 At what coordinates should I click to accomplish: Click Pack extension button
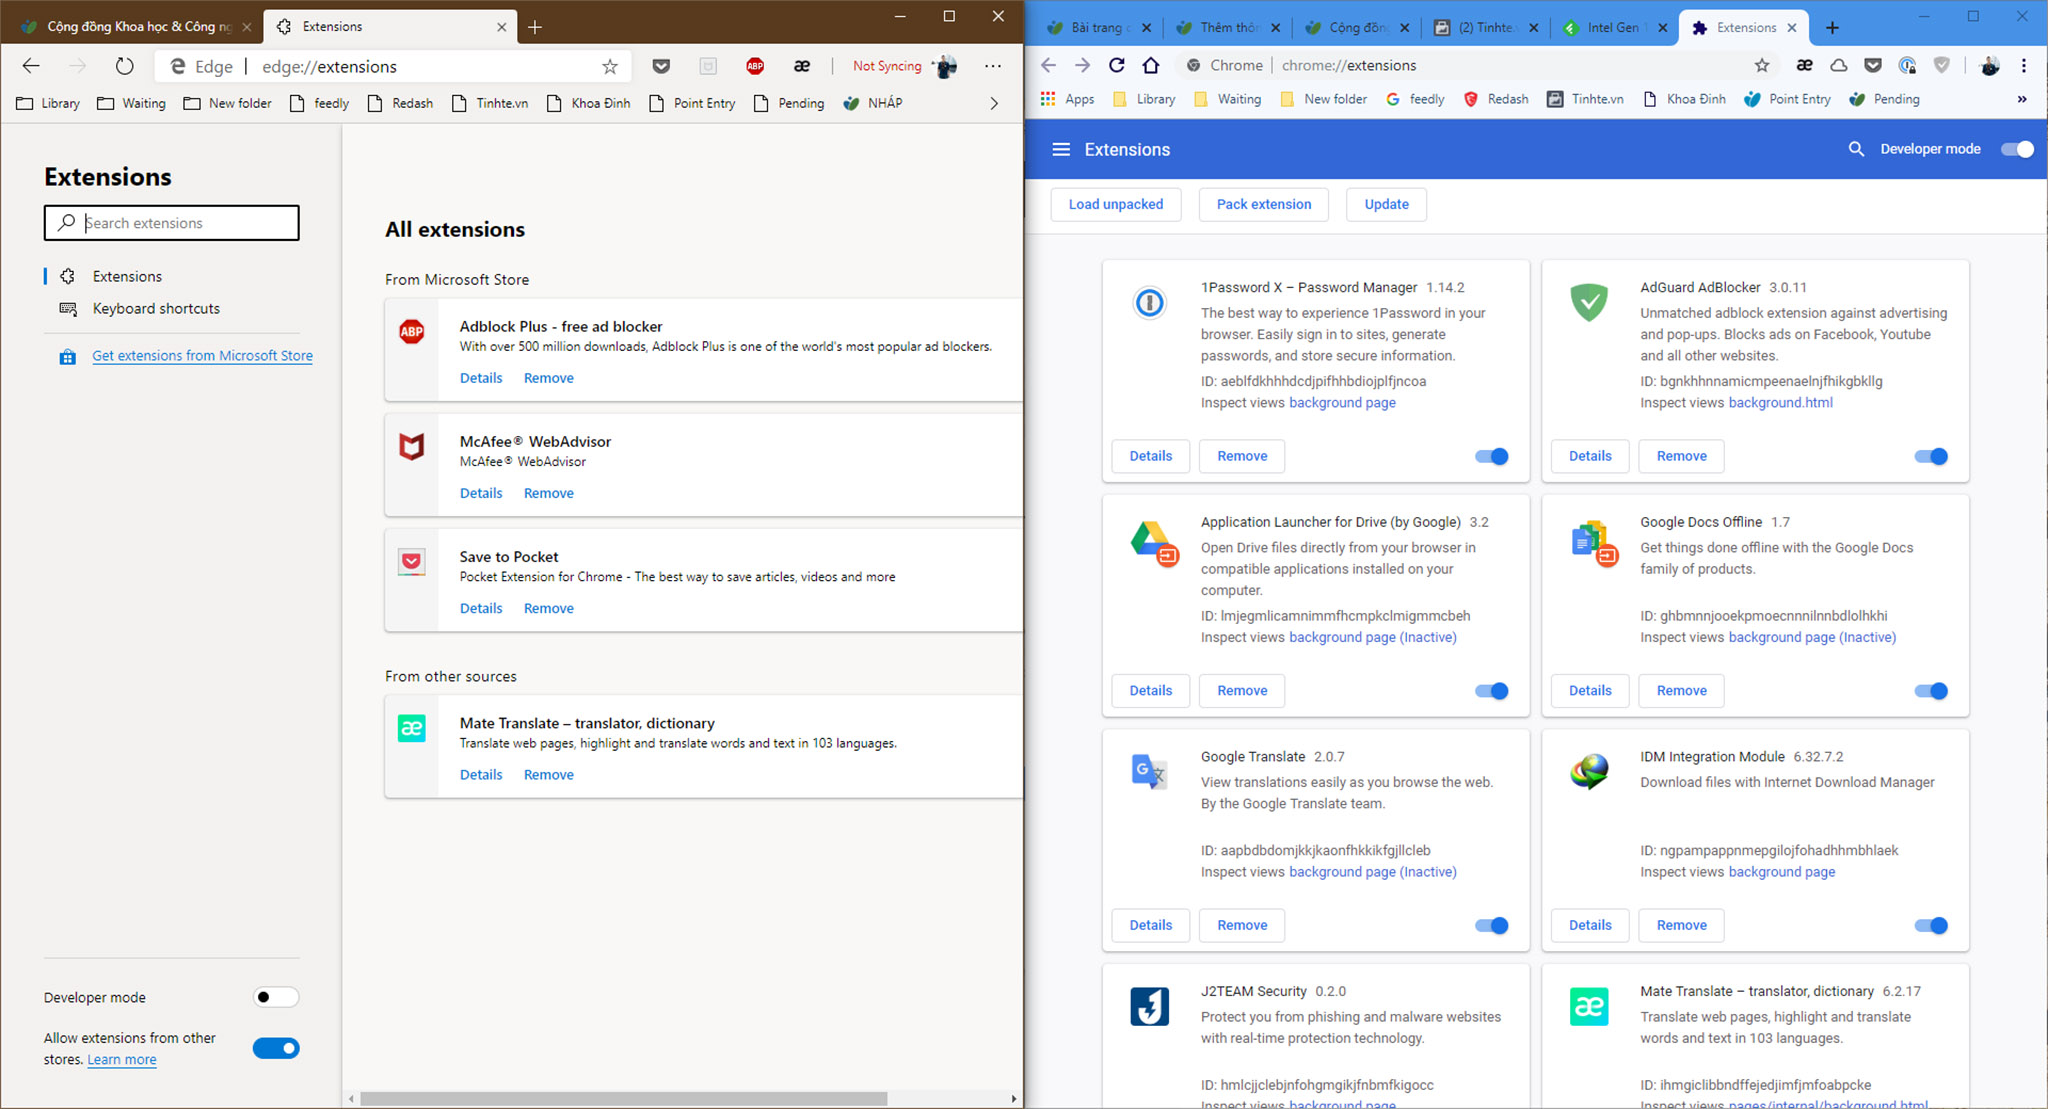coord(1264,204)
